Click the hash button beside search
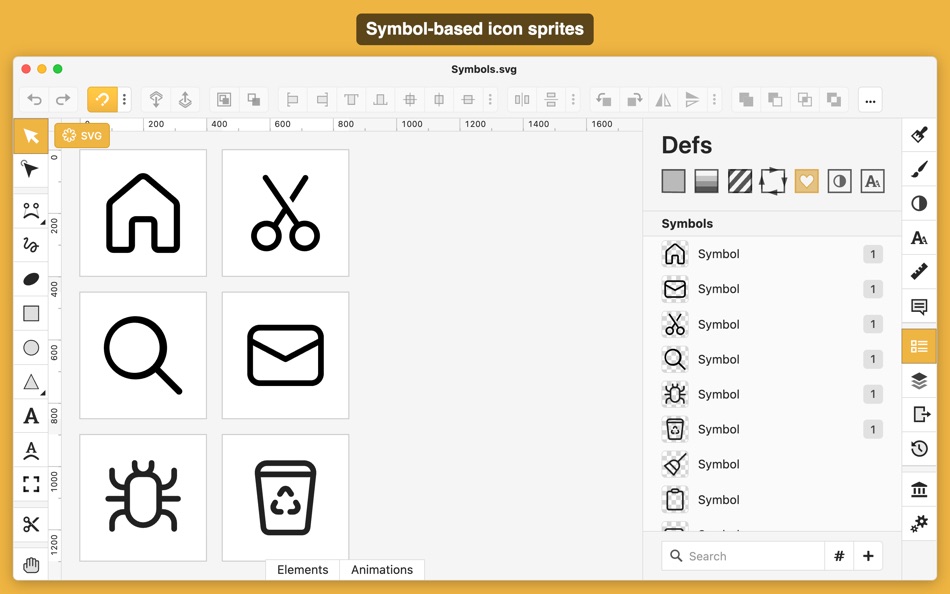Screen dimensions: 950x594 tap(838, 555)
